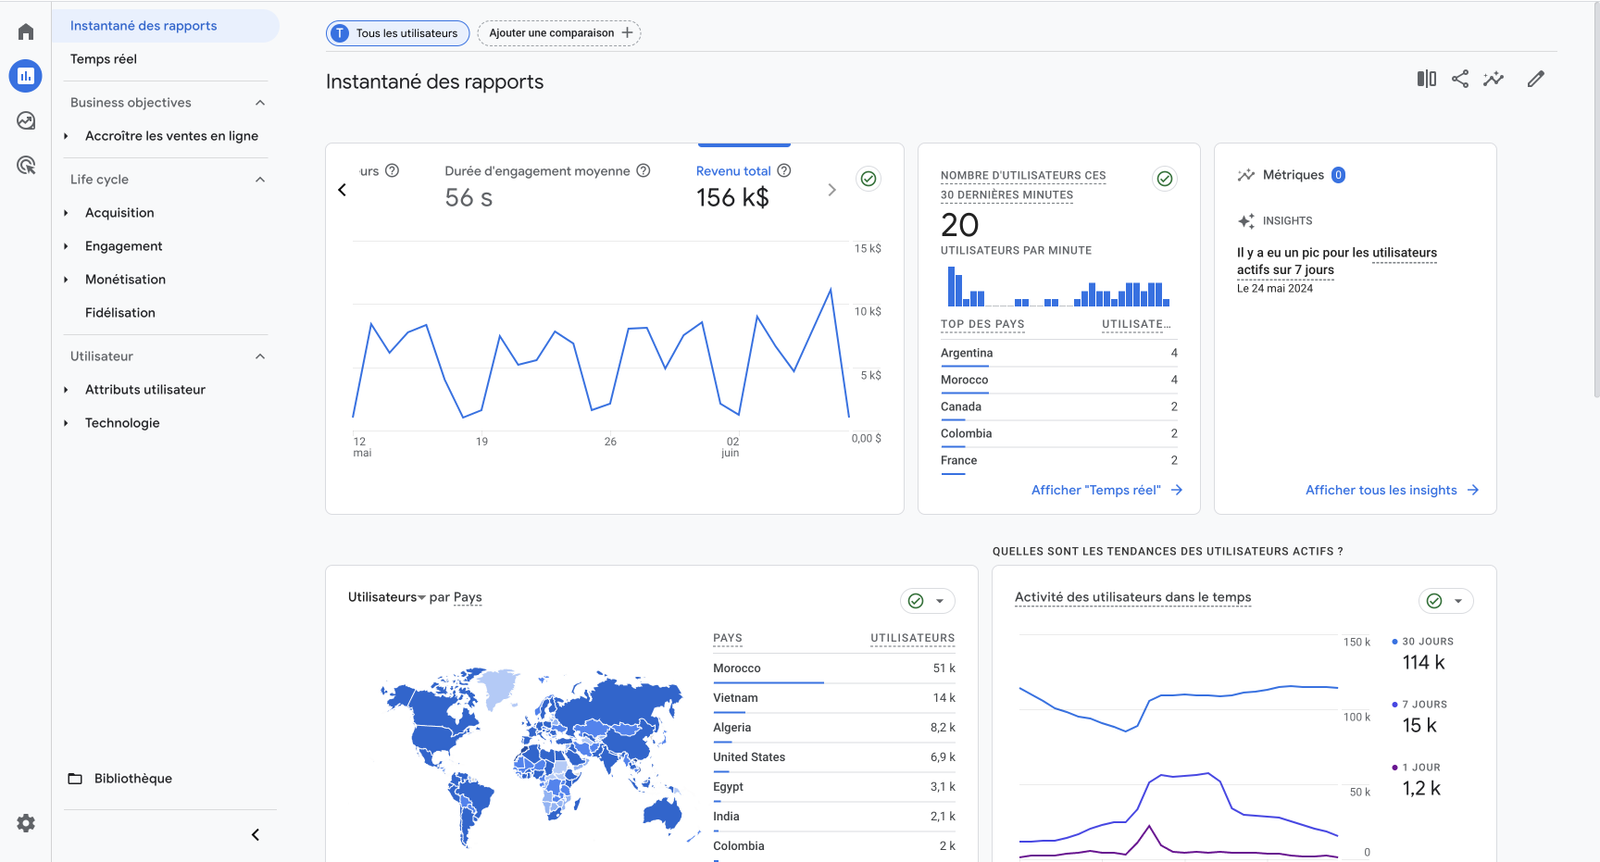Click the United States row
The width and height of the screenshot is (1600, 862).
pyautogui.click(x=834, y=757)
